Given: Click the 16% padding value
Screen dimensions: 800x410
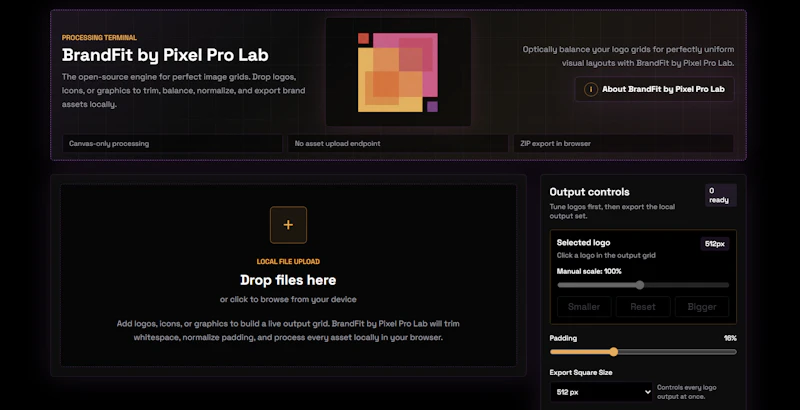Looking at the screenshot, I should click(x=730, y=338).
